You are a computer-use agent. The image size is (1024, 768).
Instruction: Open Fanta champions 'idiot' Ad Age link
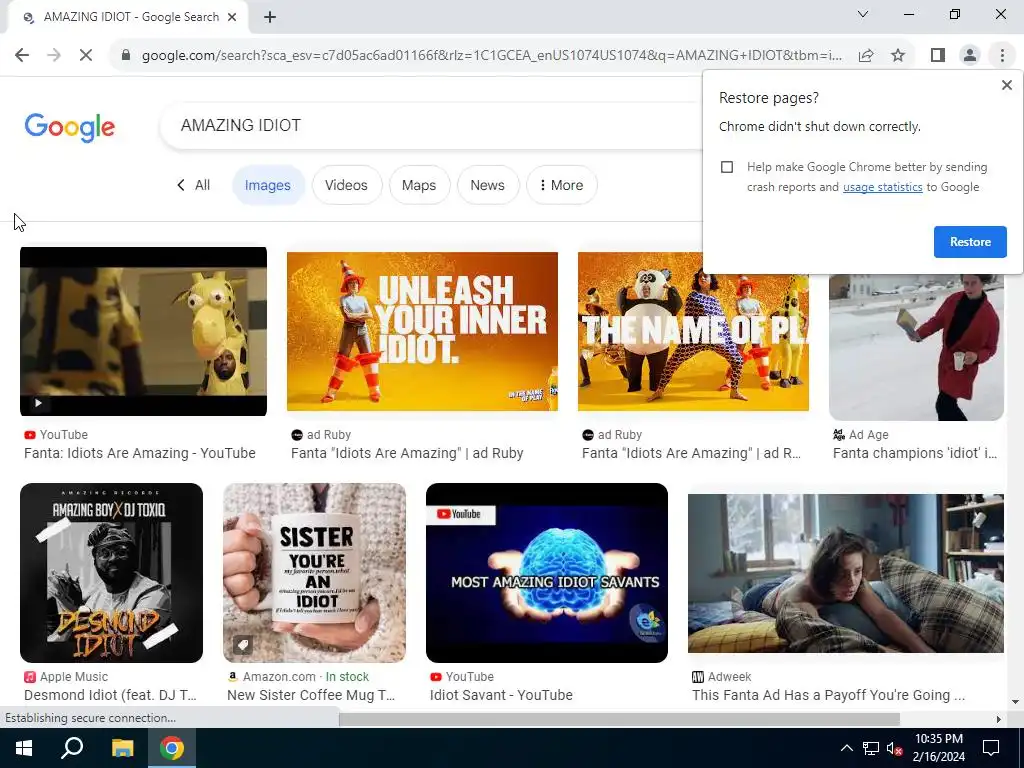(915, 453)
